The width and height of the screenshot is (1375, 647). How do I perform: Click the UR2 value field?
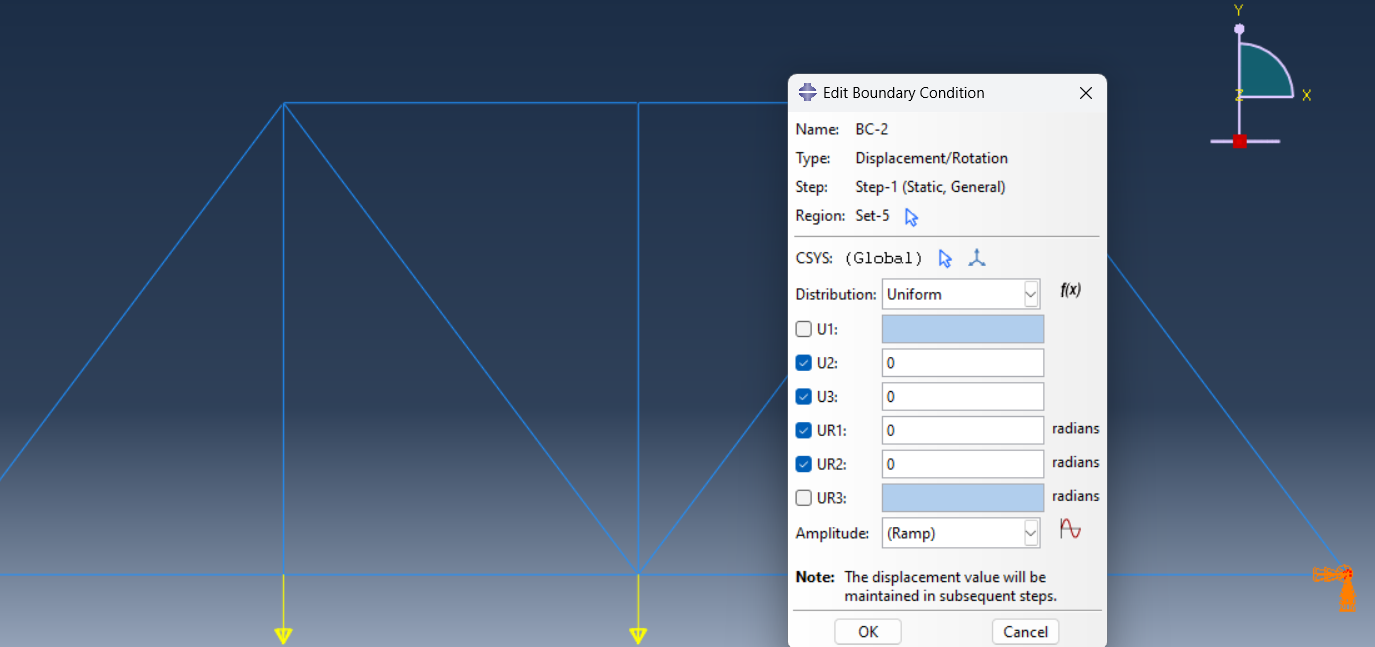click(x=963, y=464)
